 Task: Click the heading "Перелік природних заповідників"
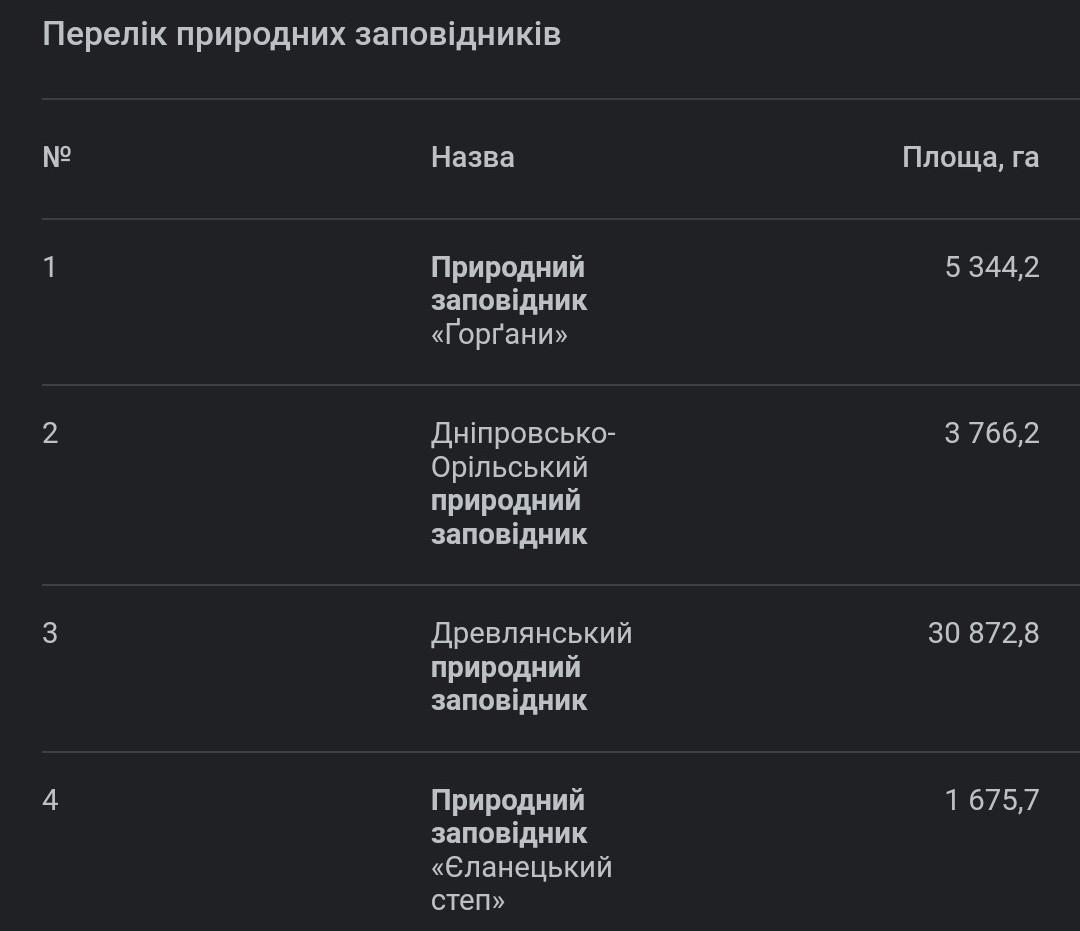tap(301, 34)
